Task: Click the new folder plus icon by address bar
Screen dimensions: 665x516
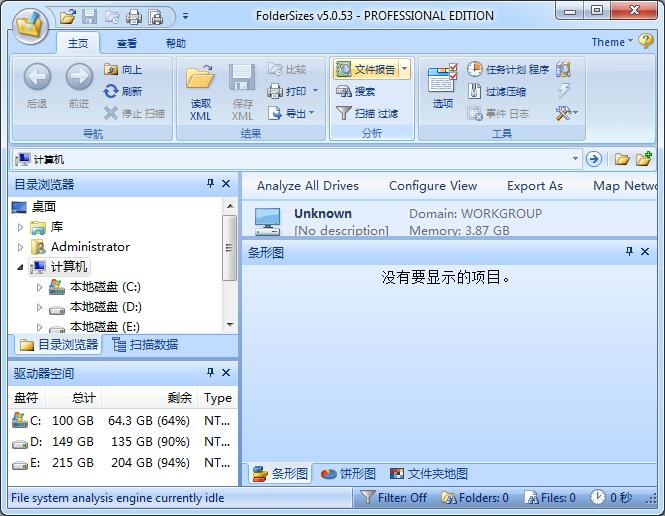Action: [643, 159]
